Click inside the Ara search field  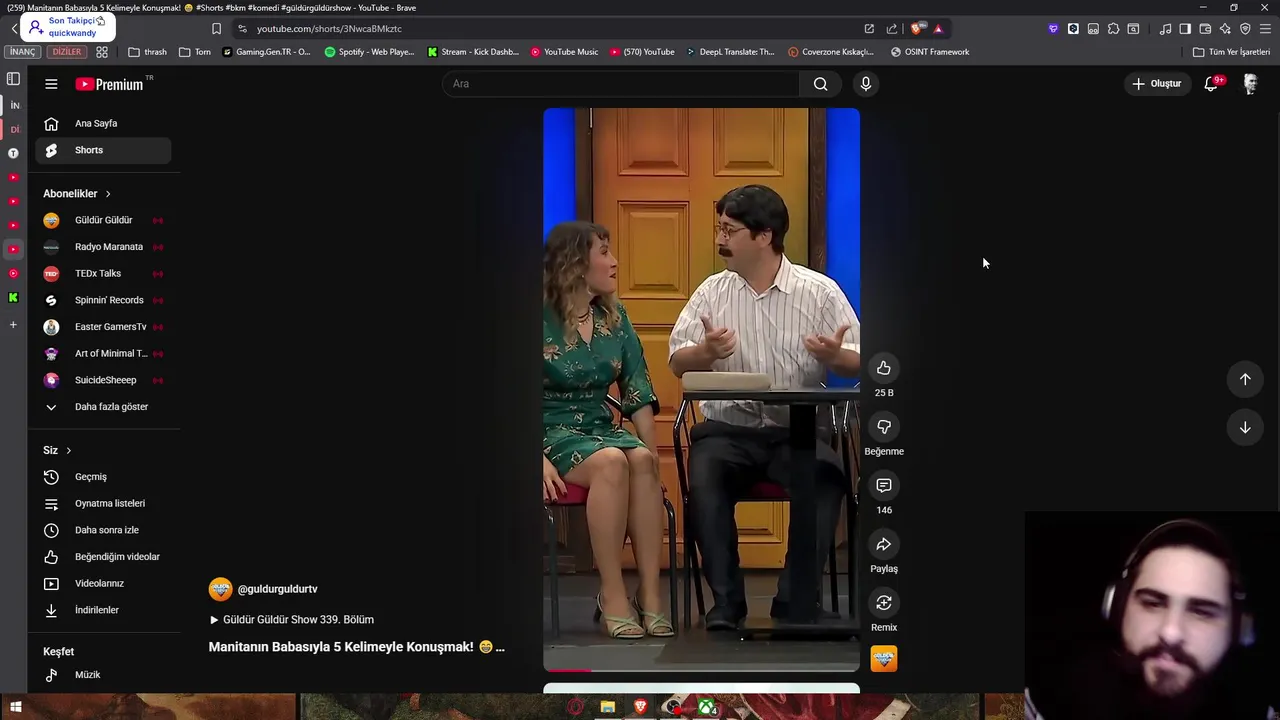pyautogui.click(x=620, y=84)
